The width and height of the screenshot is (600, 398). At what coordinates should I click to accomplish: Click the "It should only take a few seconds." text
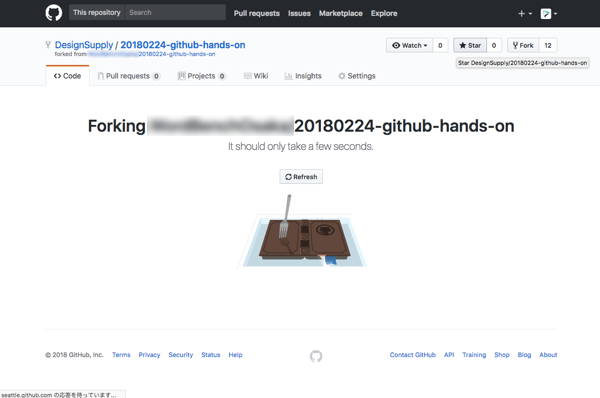point(301,146)
